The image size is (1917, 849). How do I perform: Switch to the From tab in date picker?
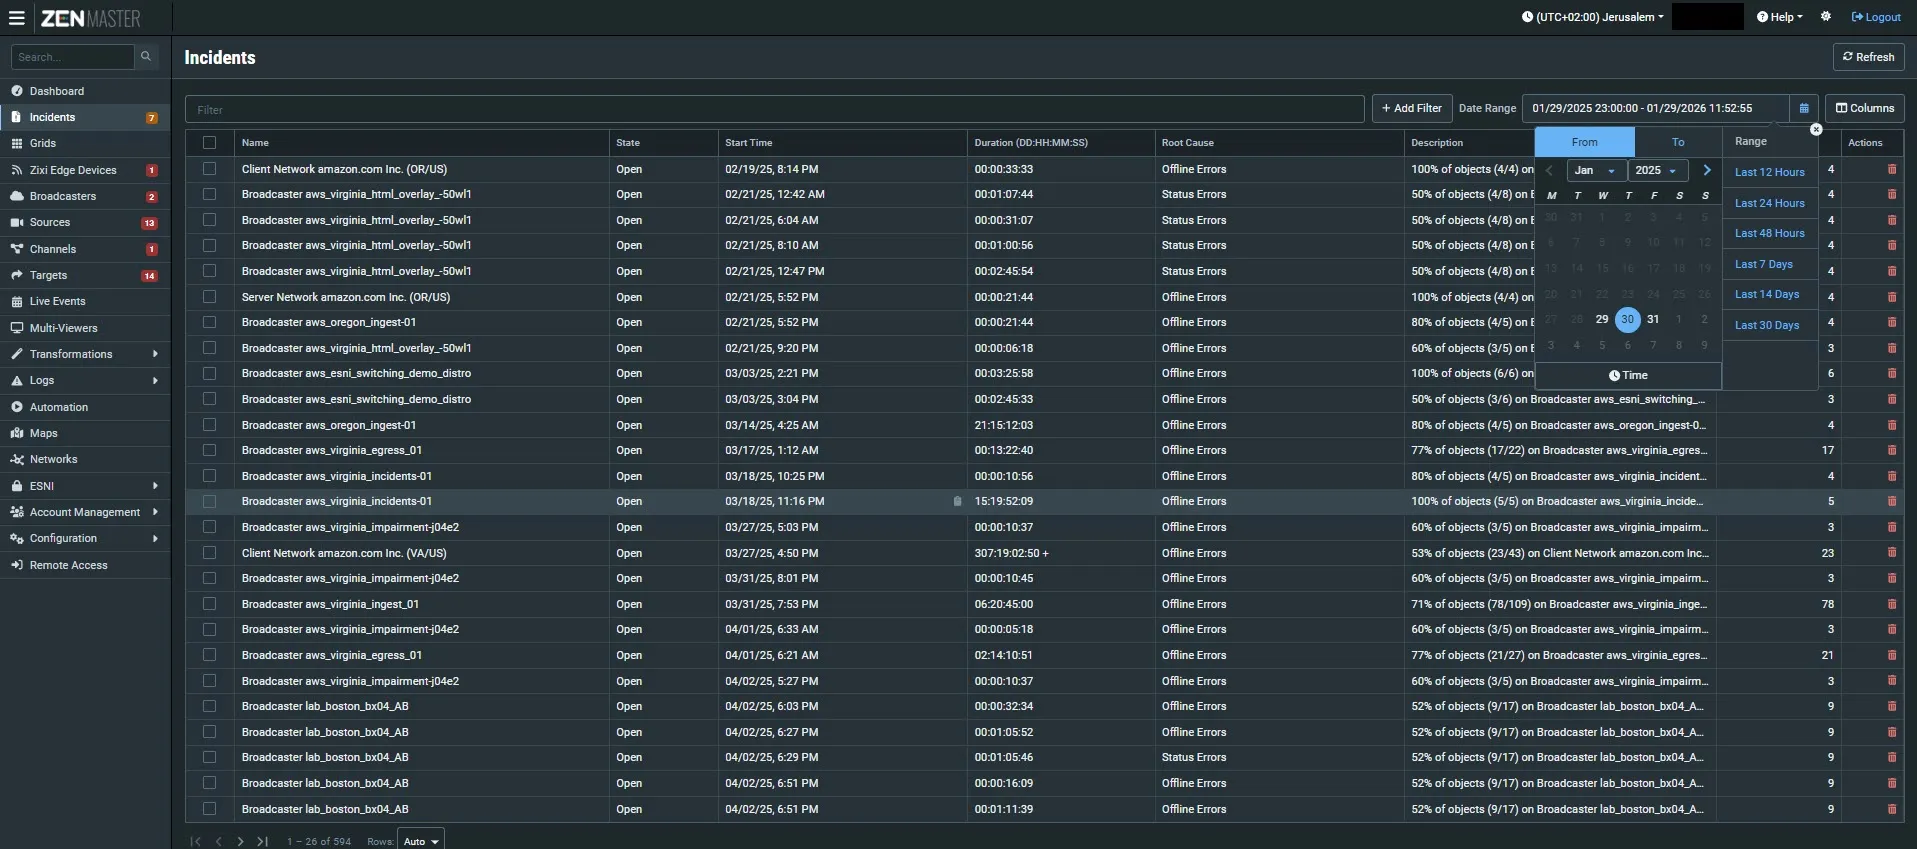click(x=1585, y=142)
